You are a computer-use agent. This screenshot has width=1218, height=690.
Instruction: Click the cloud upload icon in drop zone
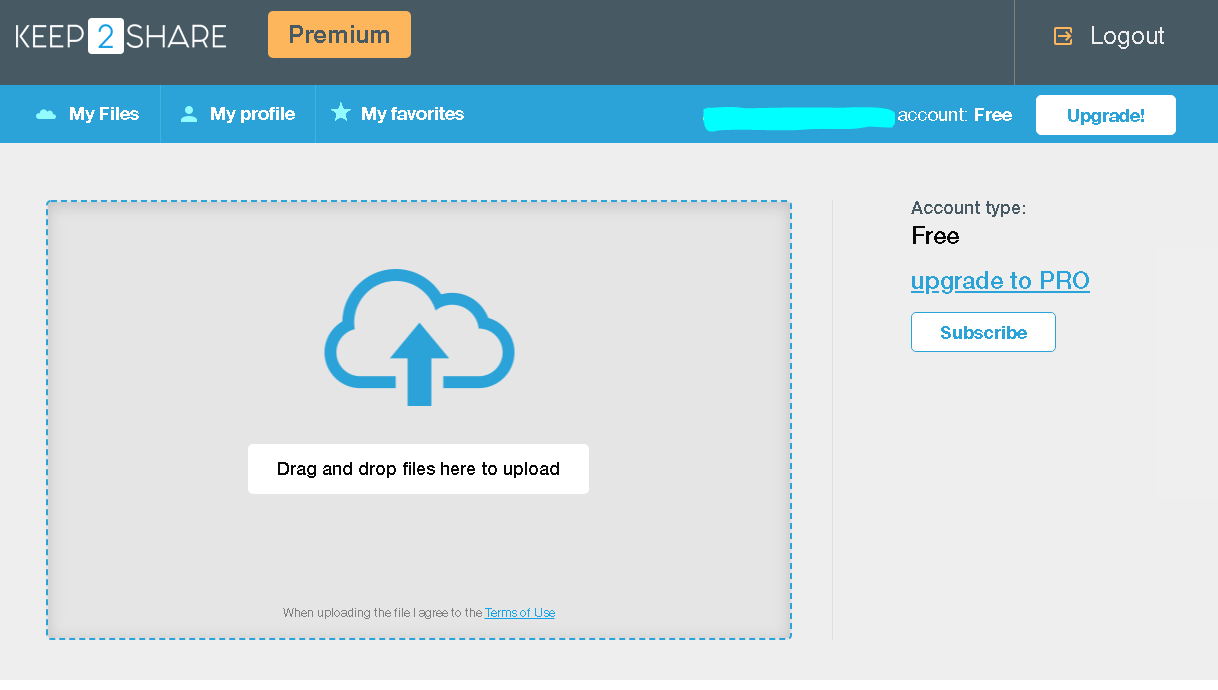(418, 335)
